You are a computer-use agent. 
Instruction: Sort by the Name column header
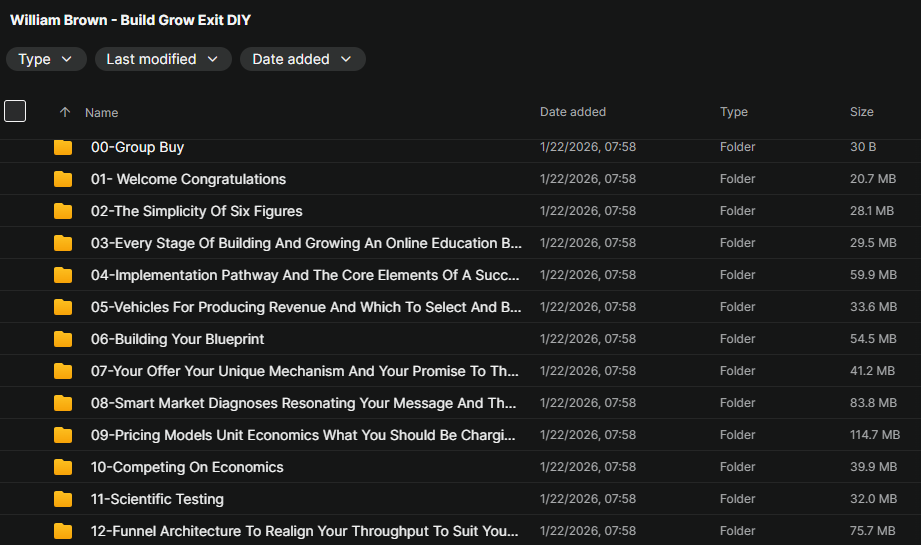[x=102, y=113]
